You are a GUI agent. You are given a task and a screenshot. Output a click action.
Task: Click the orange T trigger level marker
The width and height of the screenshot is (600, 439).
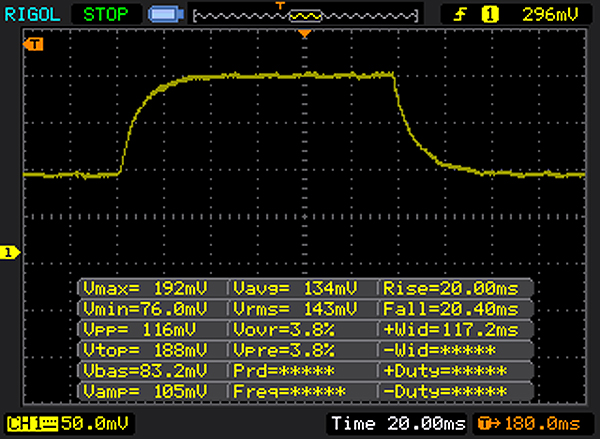click(x=33, y=44)
